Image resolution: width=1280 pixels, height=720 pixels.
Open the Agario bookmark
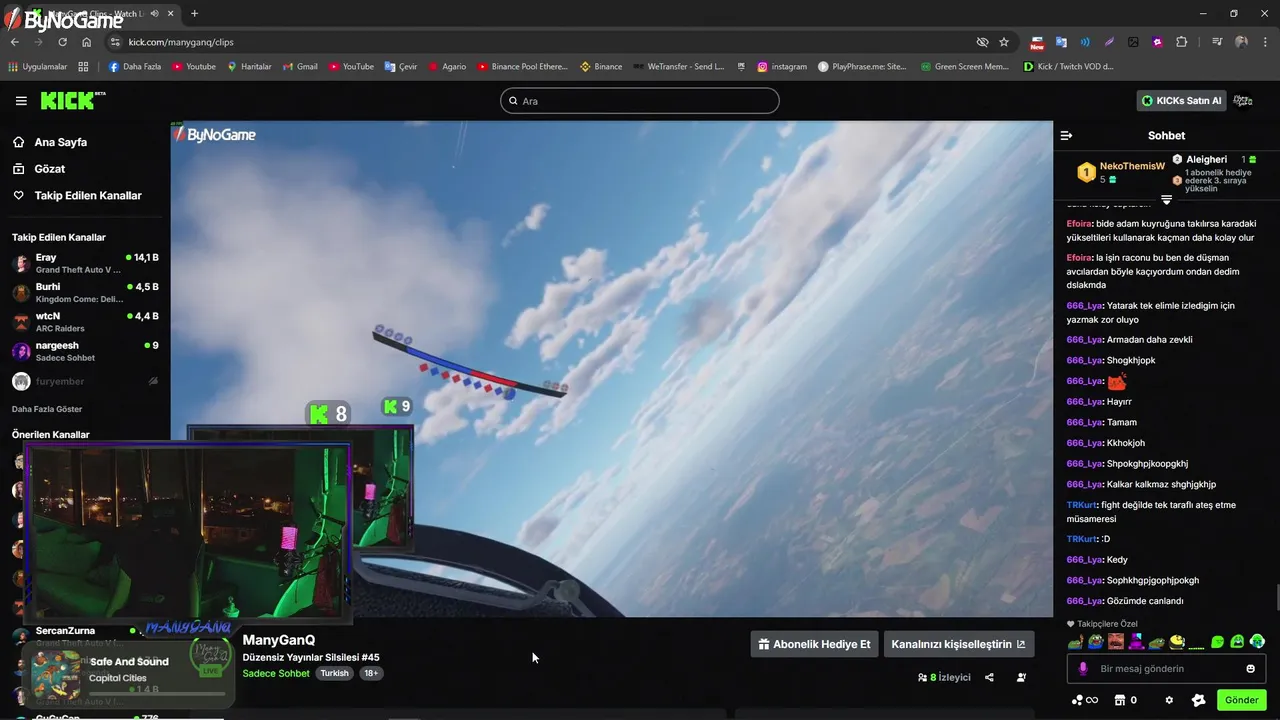[447, 67]
